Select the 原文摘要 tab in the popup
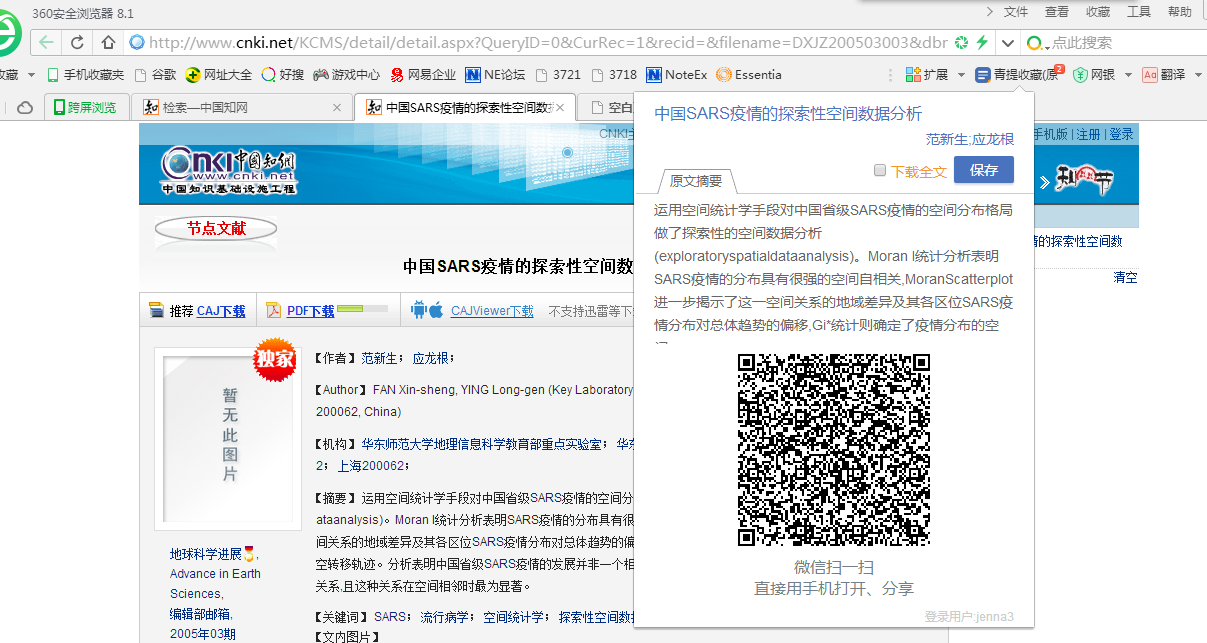Image resolution: width=1207 pixels, height=643 pixels. (696, 181)
